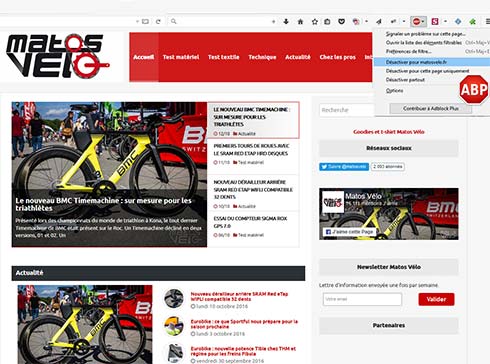This screenshot has height=364, width=490.
Task: Open the 'Test textile' navigation tab
Action: [x=224, y=57]
